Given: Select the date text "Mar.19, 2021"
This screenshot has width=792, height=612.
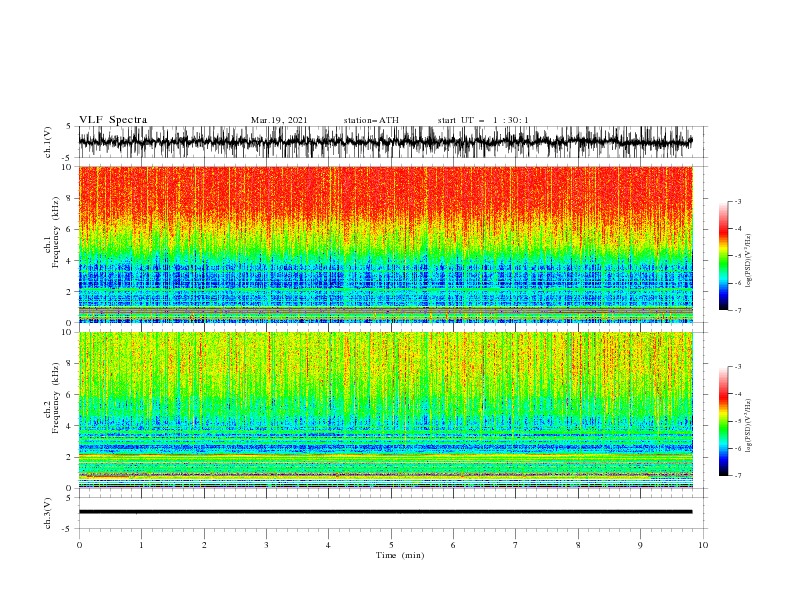Looking at the screenshot, I should 279,120.
